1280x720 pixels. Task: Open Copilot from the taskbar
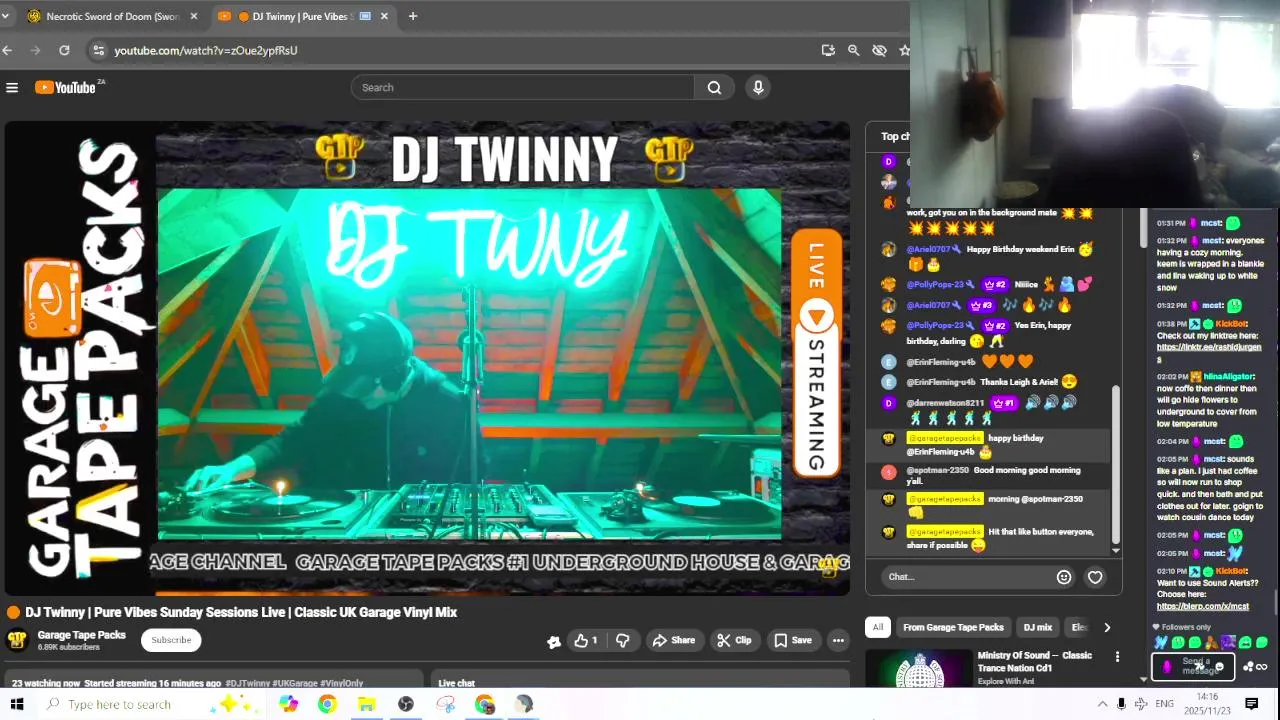288,704
